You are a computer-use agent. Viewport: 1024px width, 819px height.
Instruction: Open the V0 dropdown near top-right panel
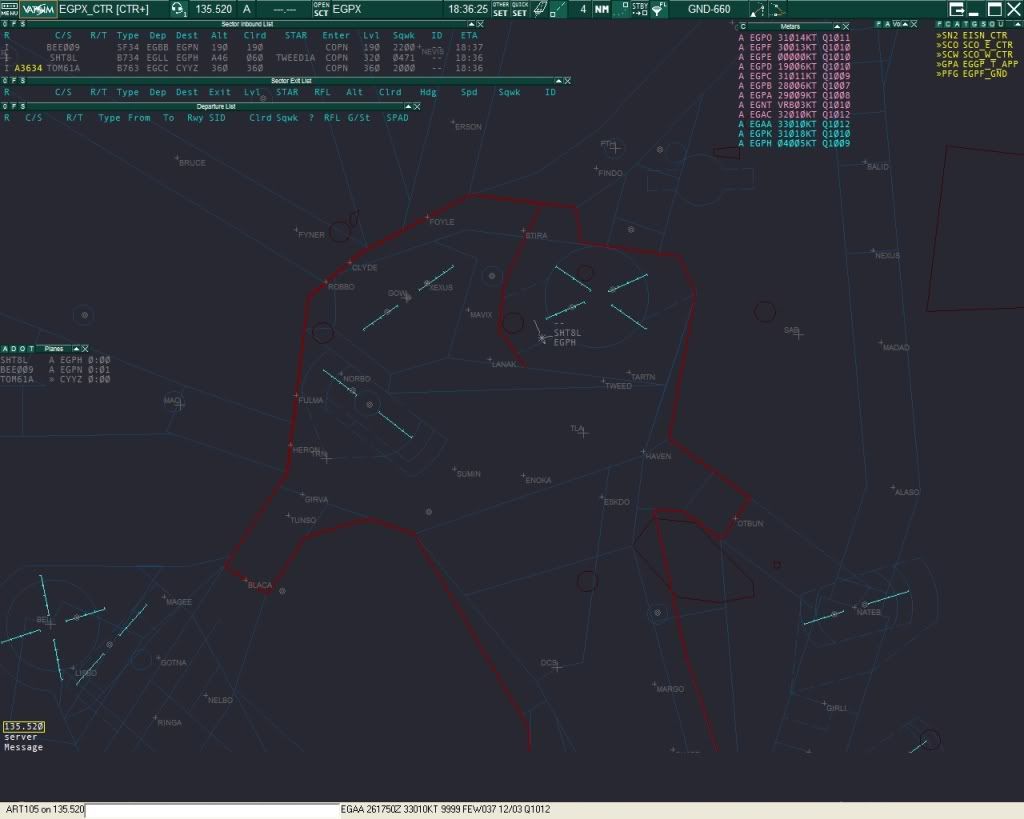[897, 23]
